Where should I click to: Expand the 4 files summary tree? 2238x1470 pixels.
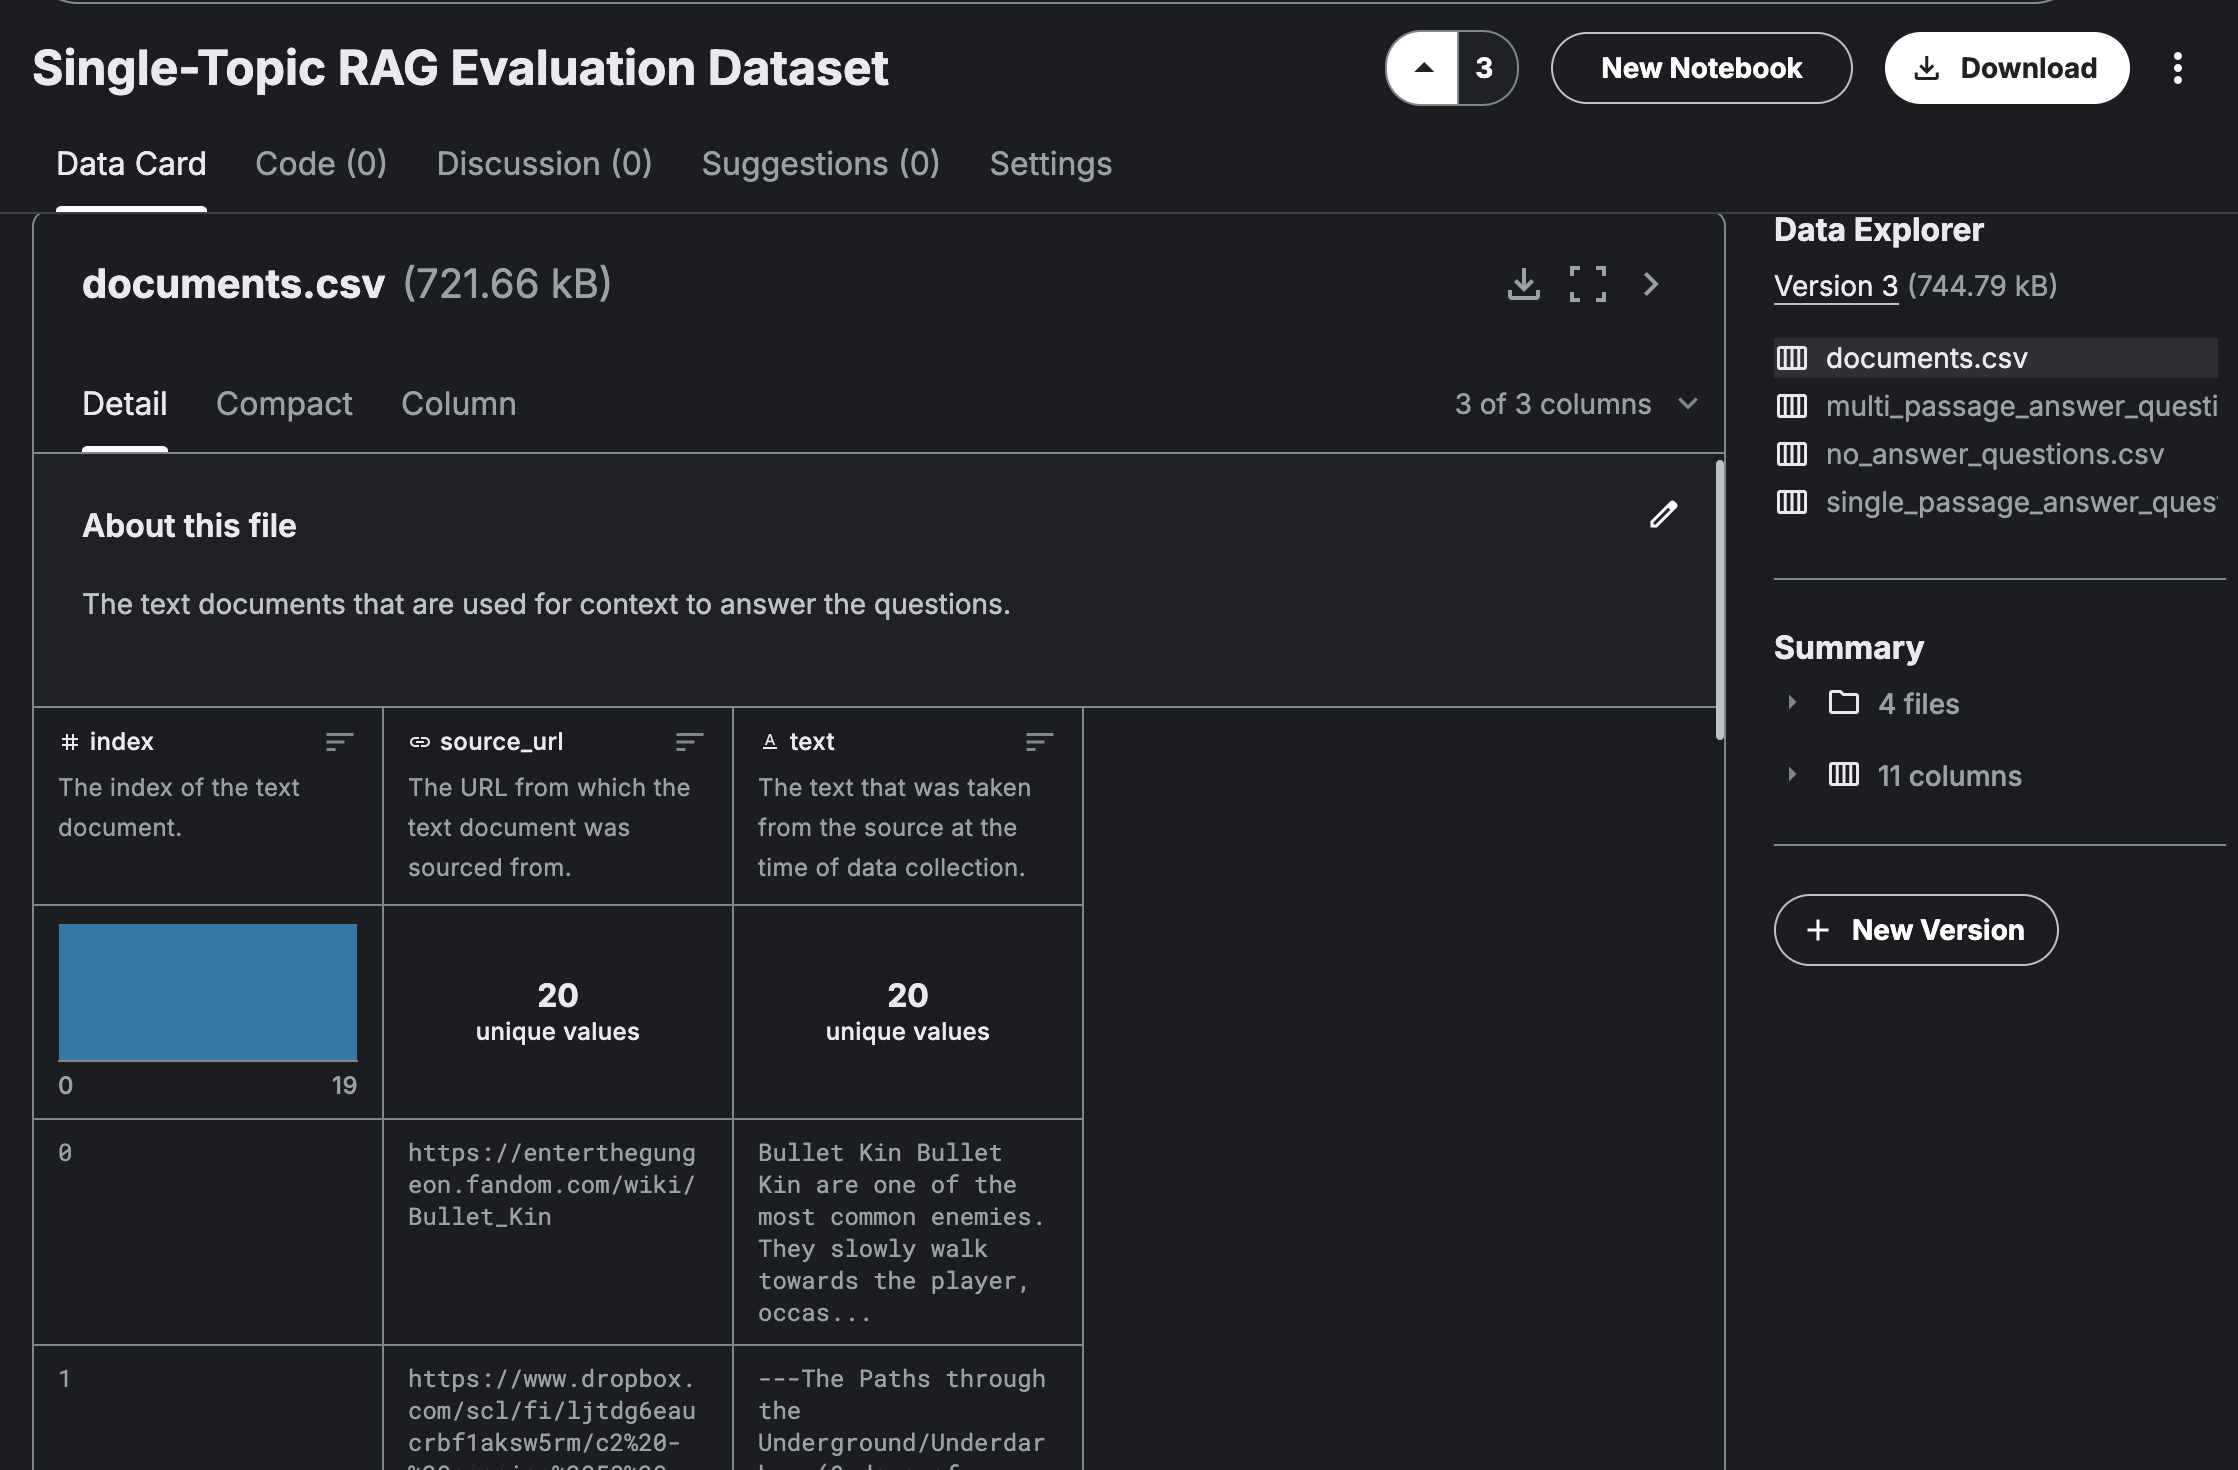point(1792,703)
